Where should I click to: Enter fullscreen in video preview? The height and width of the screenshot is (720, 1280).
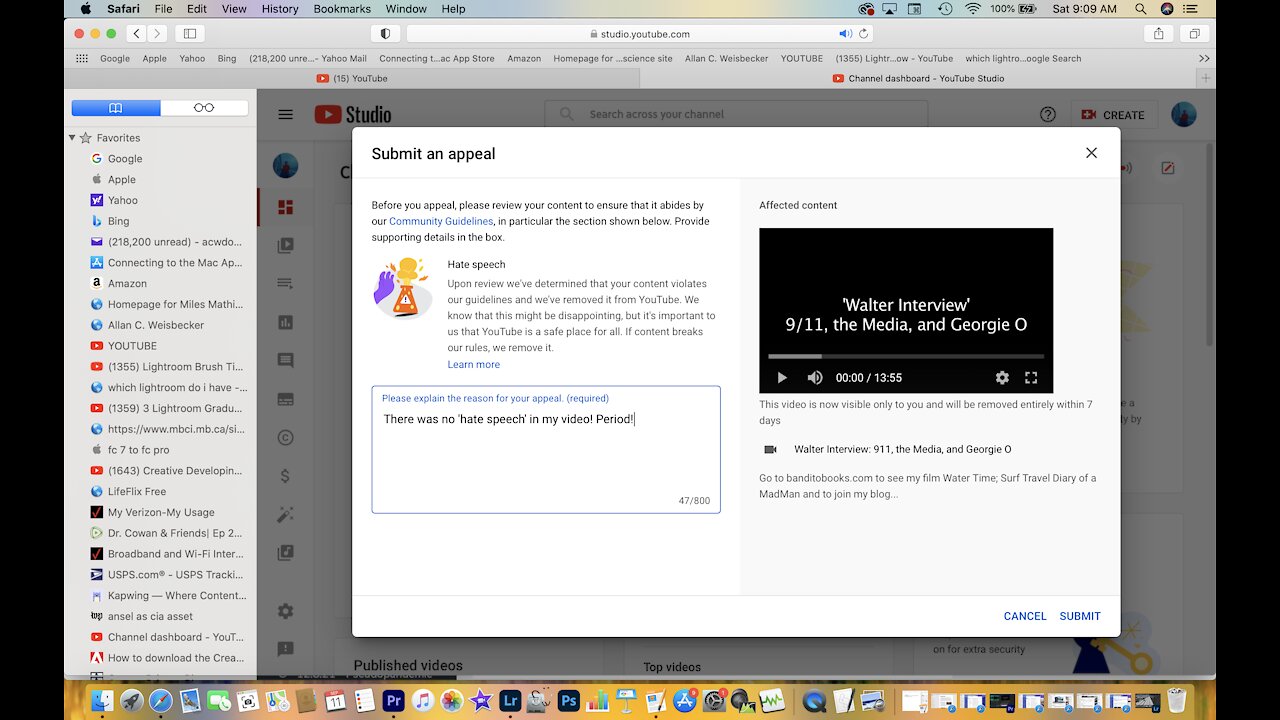[x=1031, y=378]
